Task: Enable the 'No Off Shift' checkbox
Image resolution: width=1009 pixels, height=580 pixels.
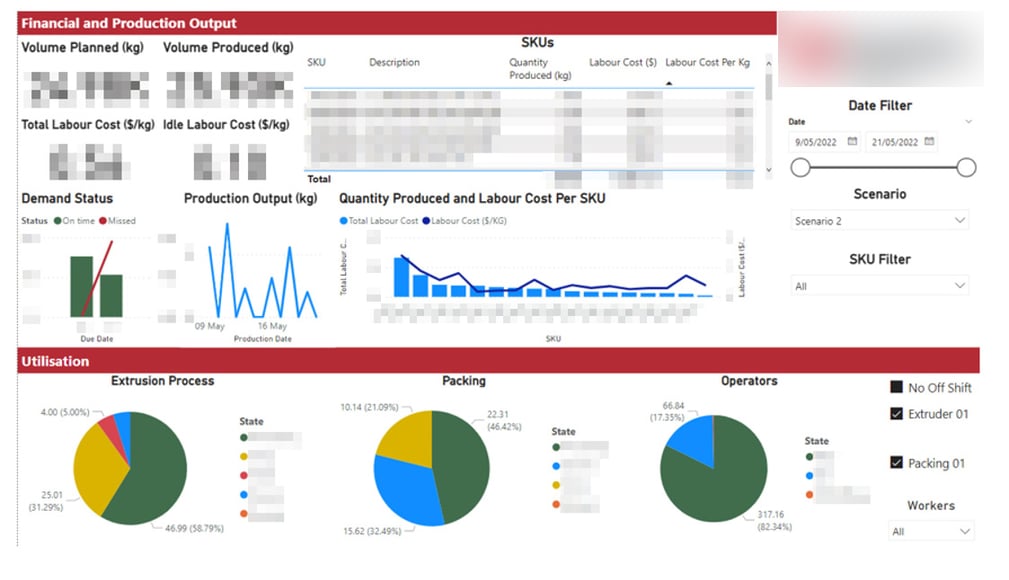Action: tap(895, 387)
